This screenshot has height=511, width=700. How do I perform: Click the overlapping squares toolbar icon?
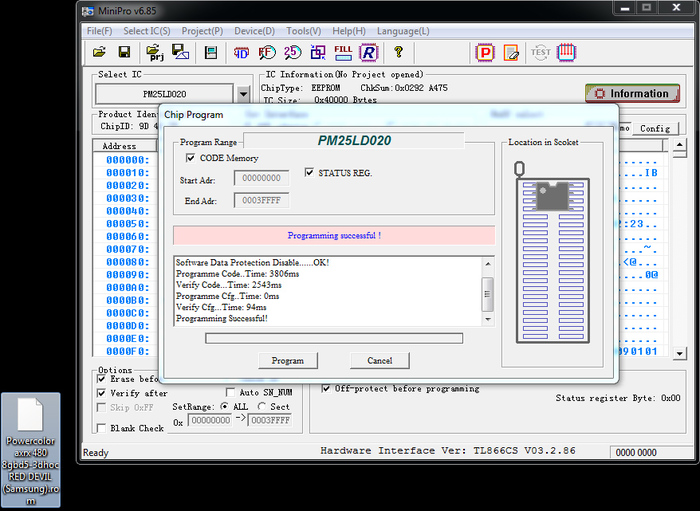pyautogui.click(x=318, y=53)
